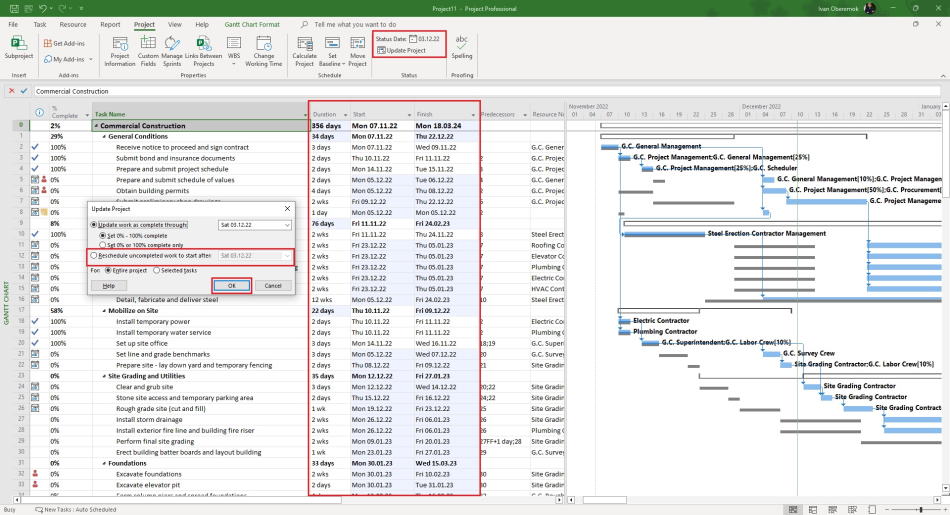The height and width of the screenshot is (515, 950).
Task: Open Finish column filter dropdown
Action: (x=473, y=115)
